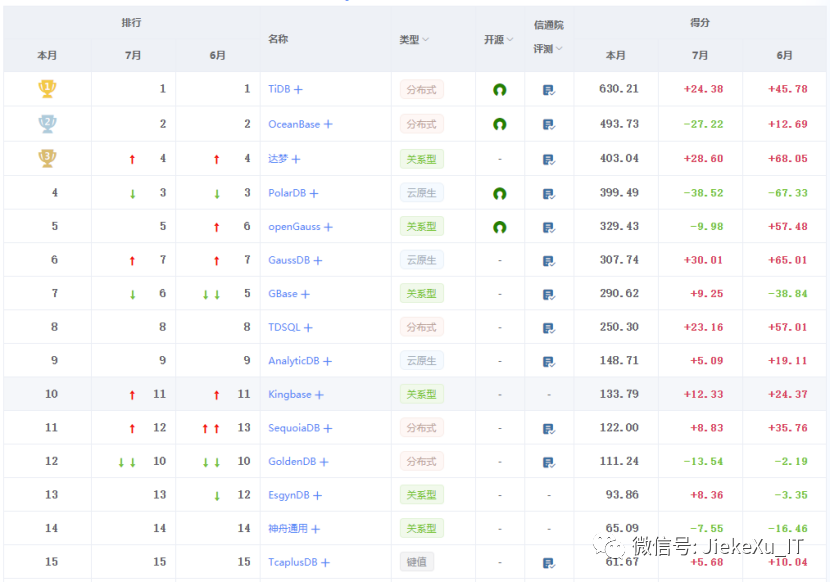
Task: Click the Kingbase score 133.79
Action: coord(619,394)
